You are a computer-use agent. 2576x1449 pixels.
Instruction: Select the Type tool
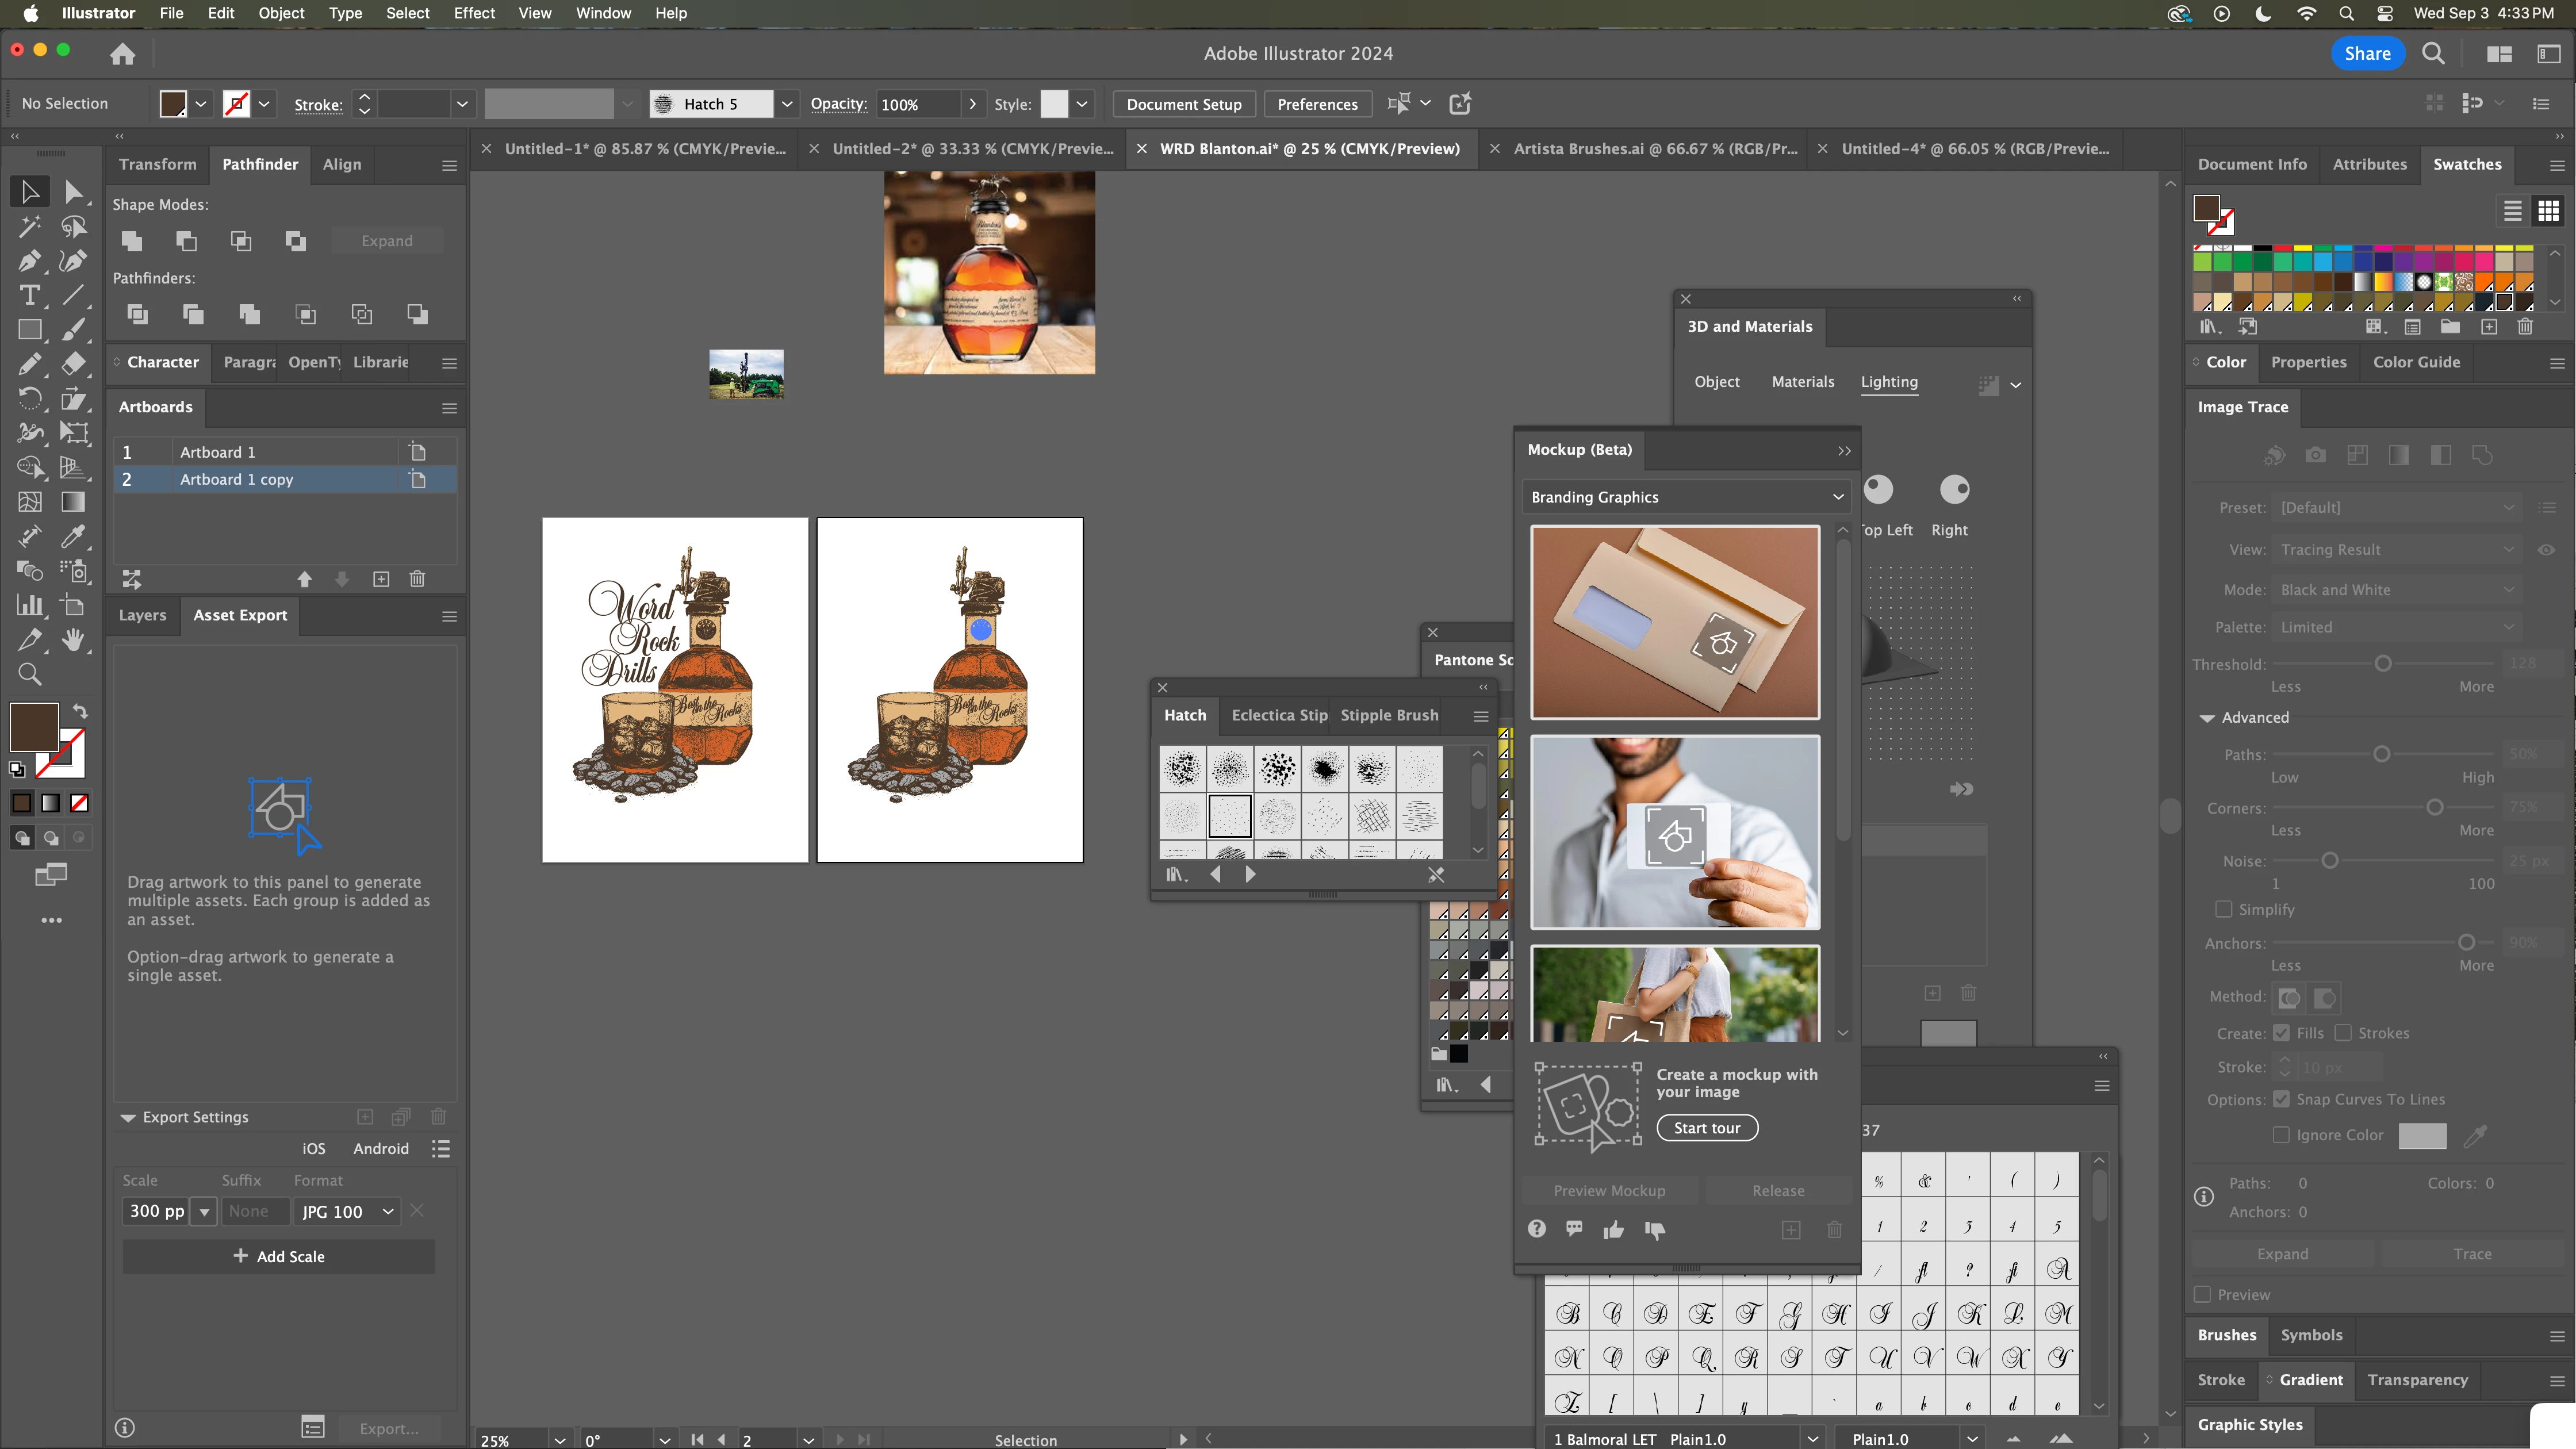pyautogui.click(x=29, y=295)
